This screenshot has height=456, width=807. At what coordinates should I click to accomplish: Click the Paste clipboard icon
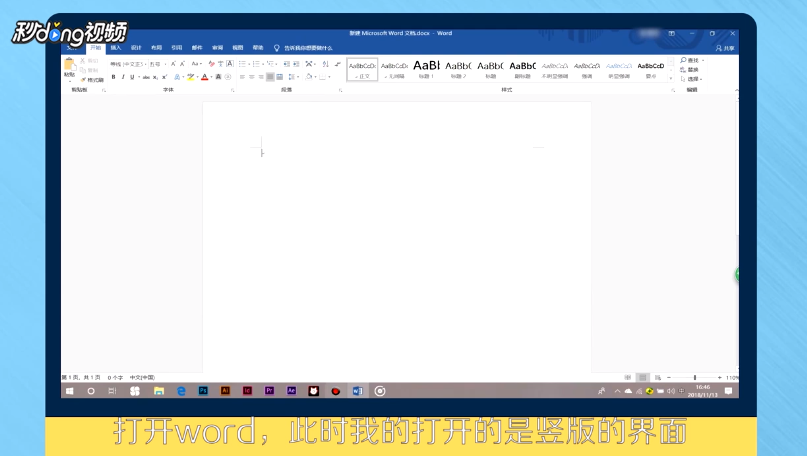tap(69, 64)
